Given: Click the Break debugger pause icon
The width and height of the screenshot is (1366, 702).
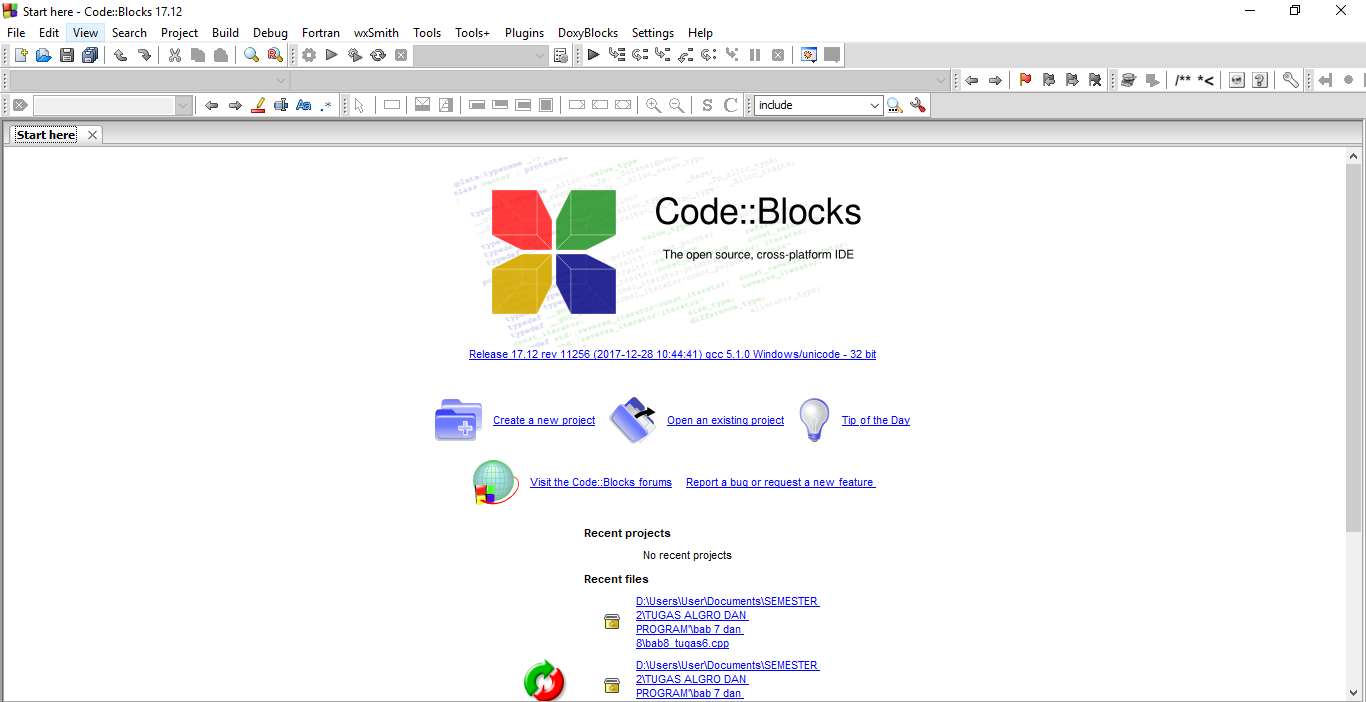Looking at the screenshot, I should coord(755,55).
